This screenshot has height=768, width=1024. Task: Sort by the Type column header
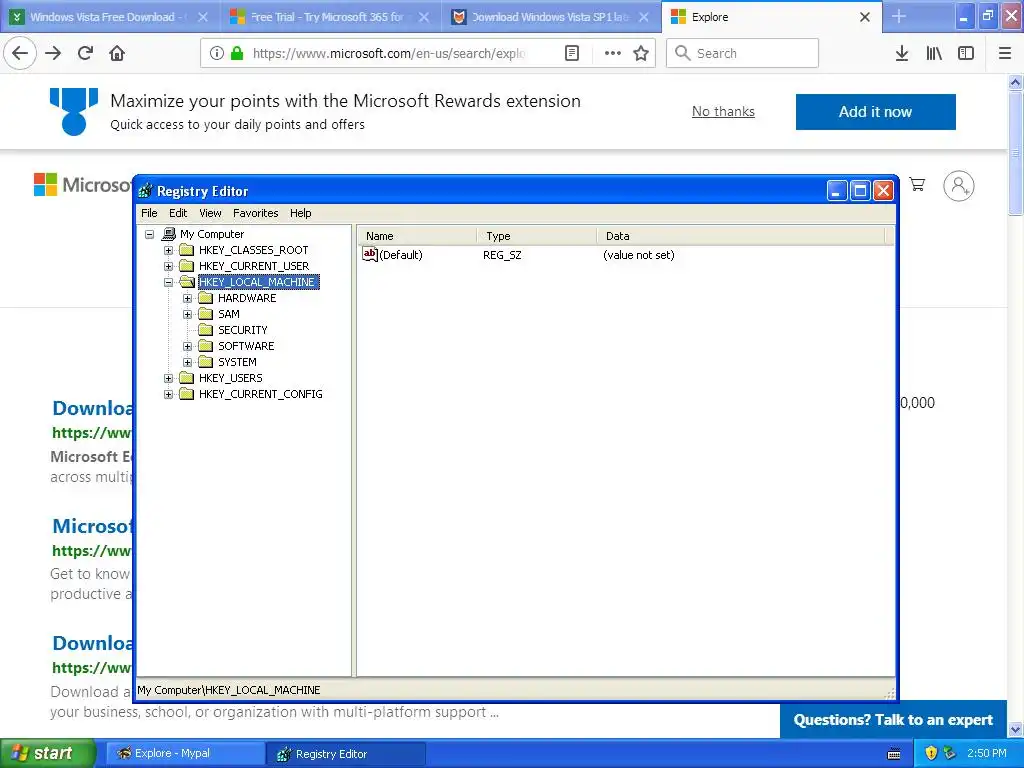click(x=537, y=236)
